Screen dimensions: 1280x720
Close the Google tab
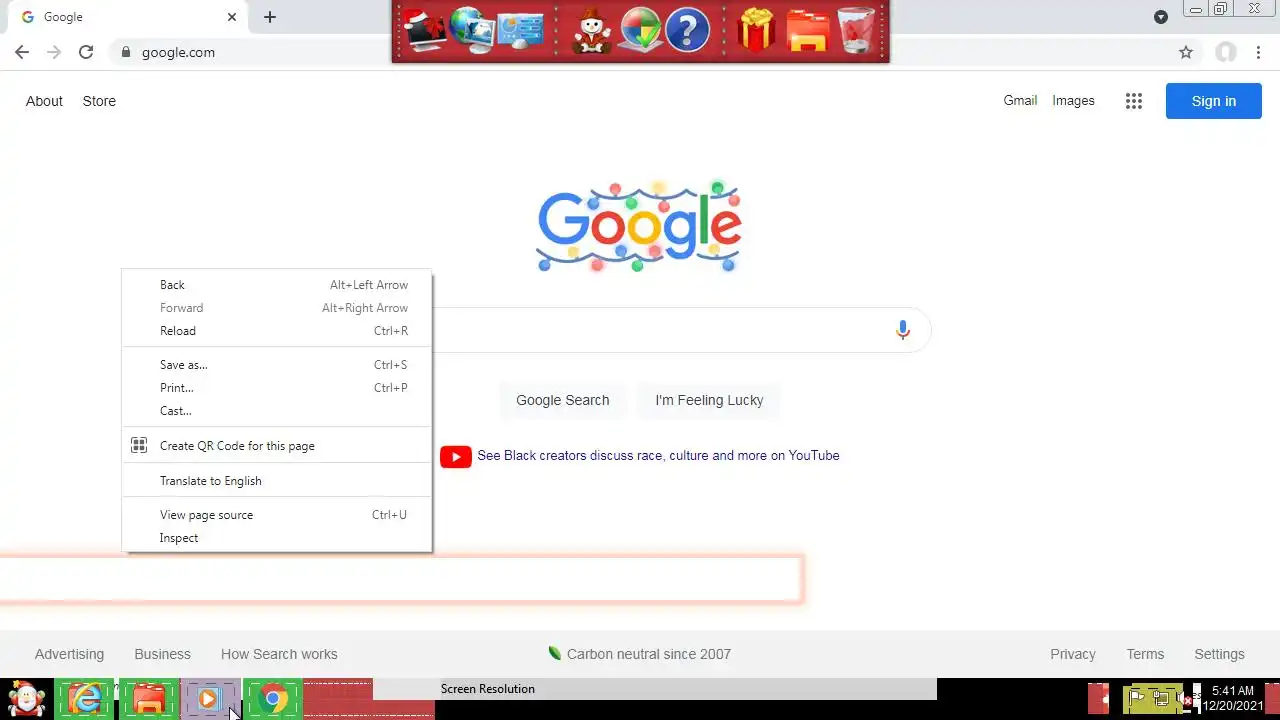[232, 17]
